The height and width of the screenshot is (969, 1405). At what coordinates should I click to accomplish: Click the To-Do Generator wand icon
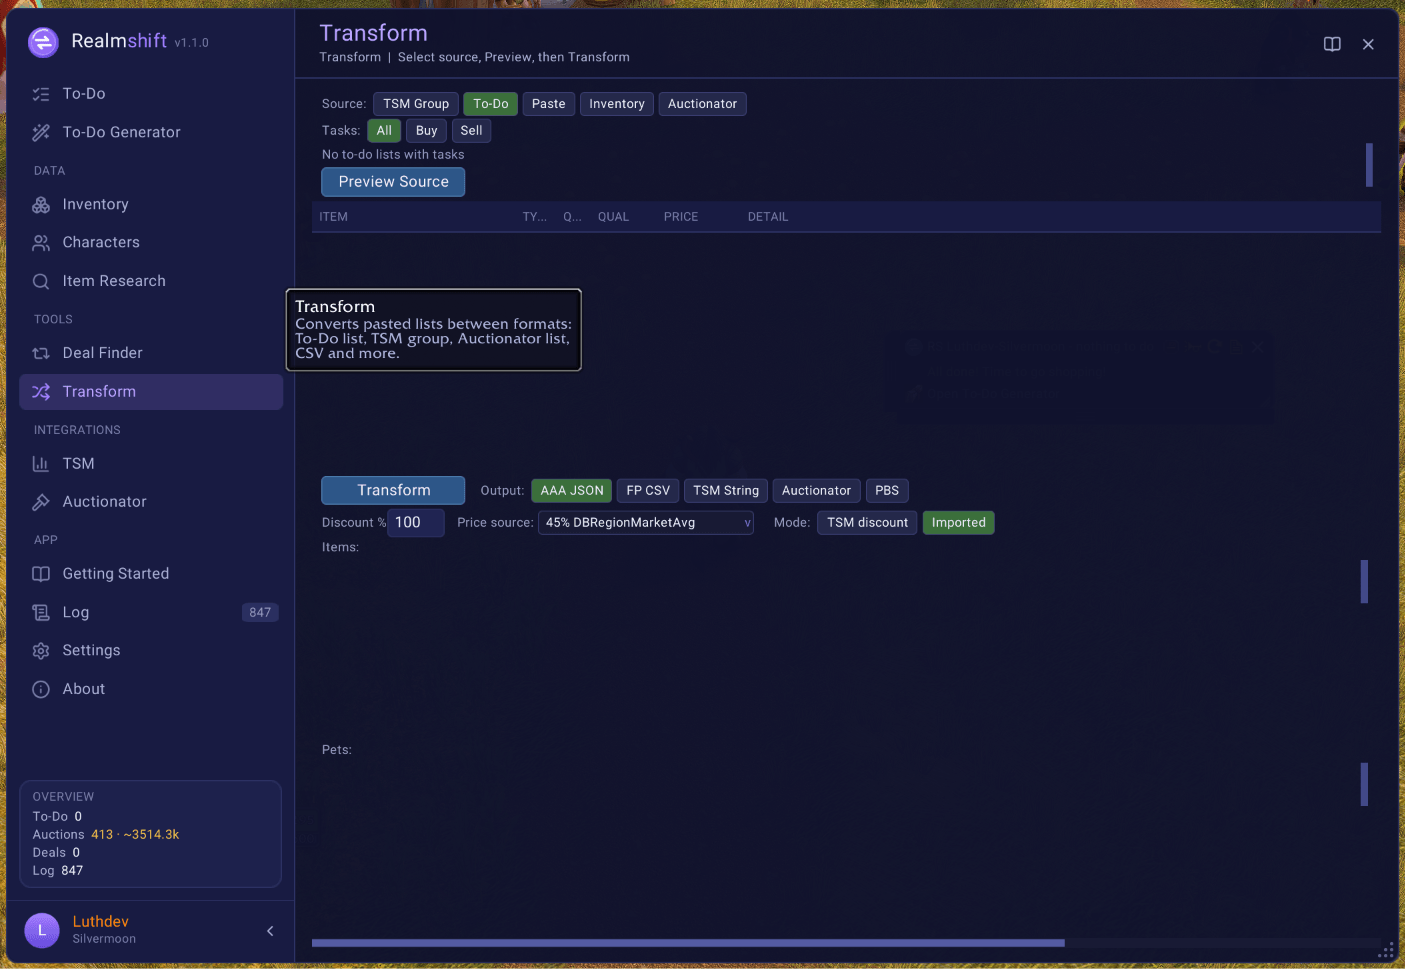tap(41, 132)
